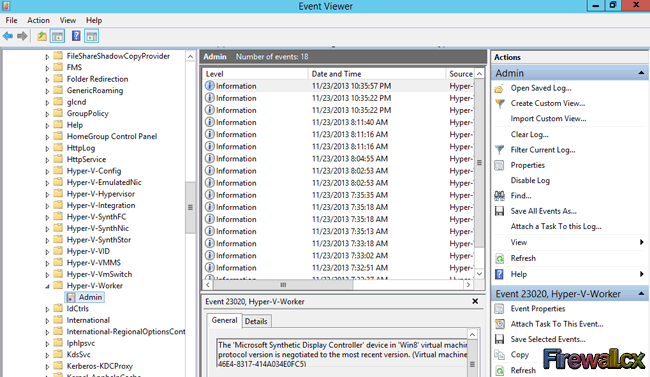Click the Filter Current Log funnel icon

click(x=500, y=150)
